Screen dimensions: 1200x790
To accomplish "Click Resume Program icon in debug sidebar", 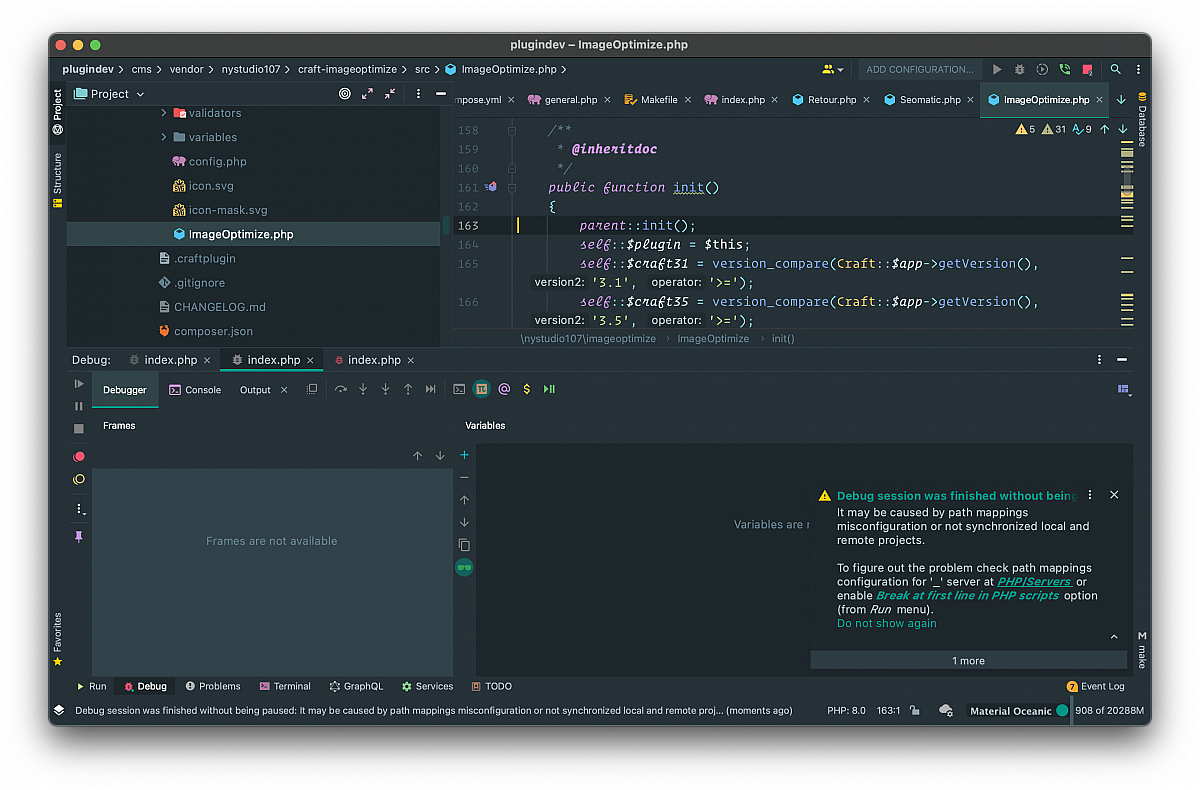I will click(x=79, y=384).
